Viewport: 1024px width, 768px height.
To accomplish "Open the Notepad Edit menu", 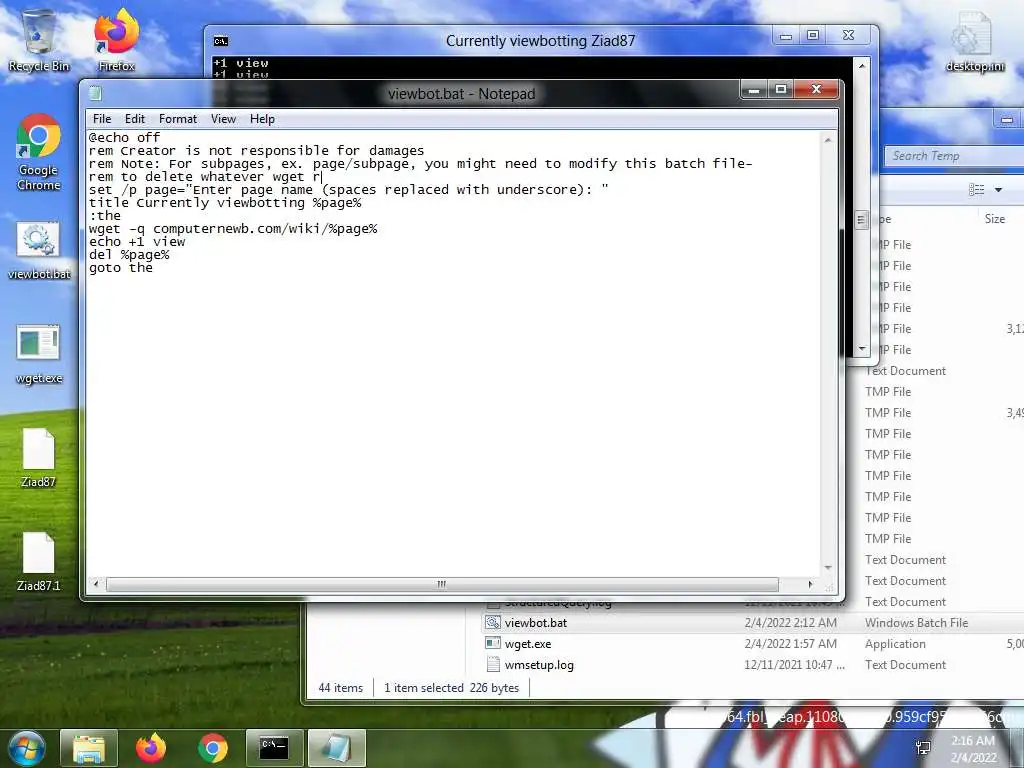I will (x=135, y=119).
